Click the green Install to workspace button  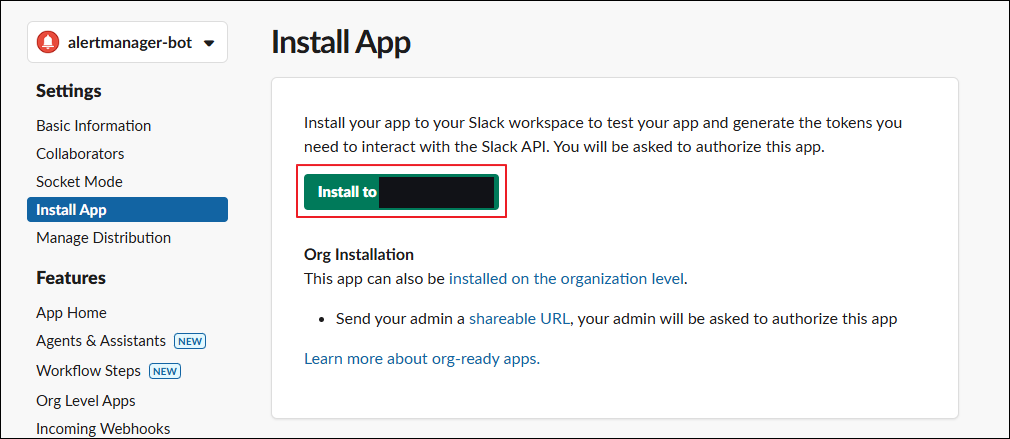point(401,191)
